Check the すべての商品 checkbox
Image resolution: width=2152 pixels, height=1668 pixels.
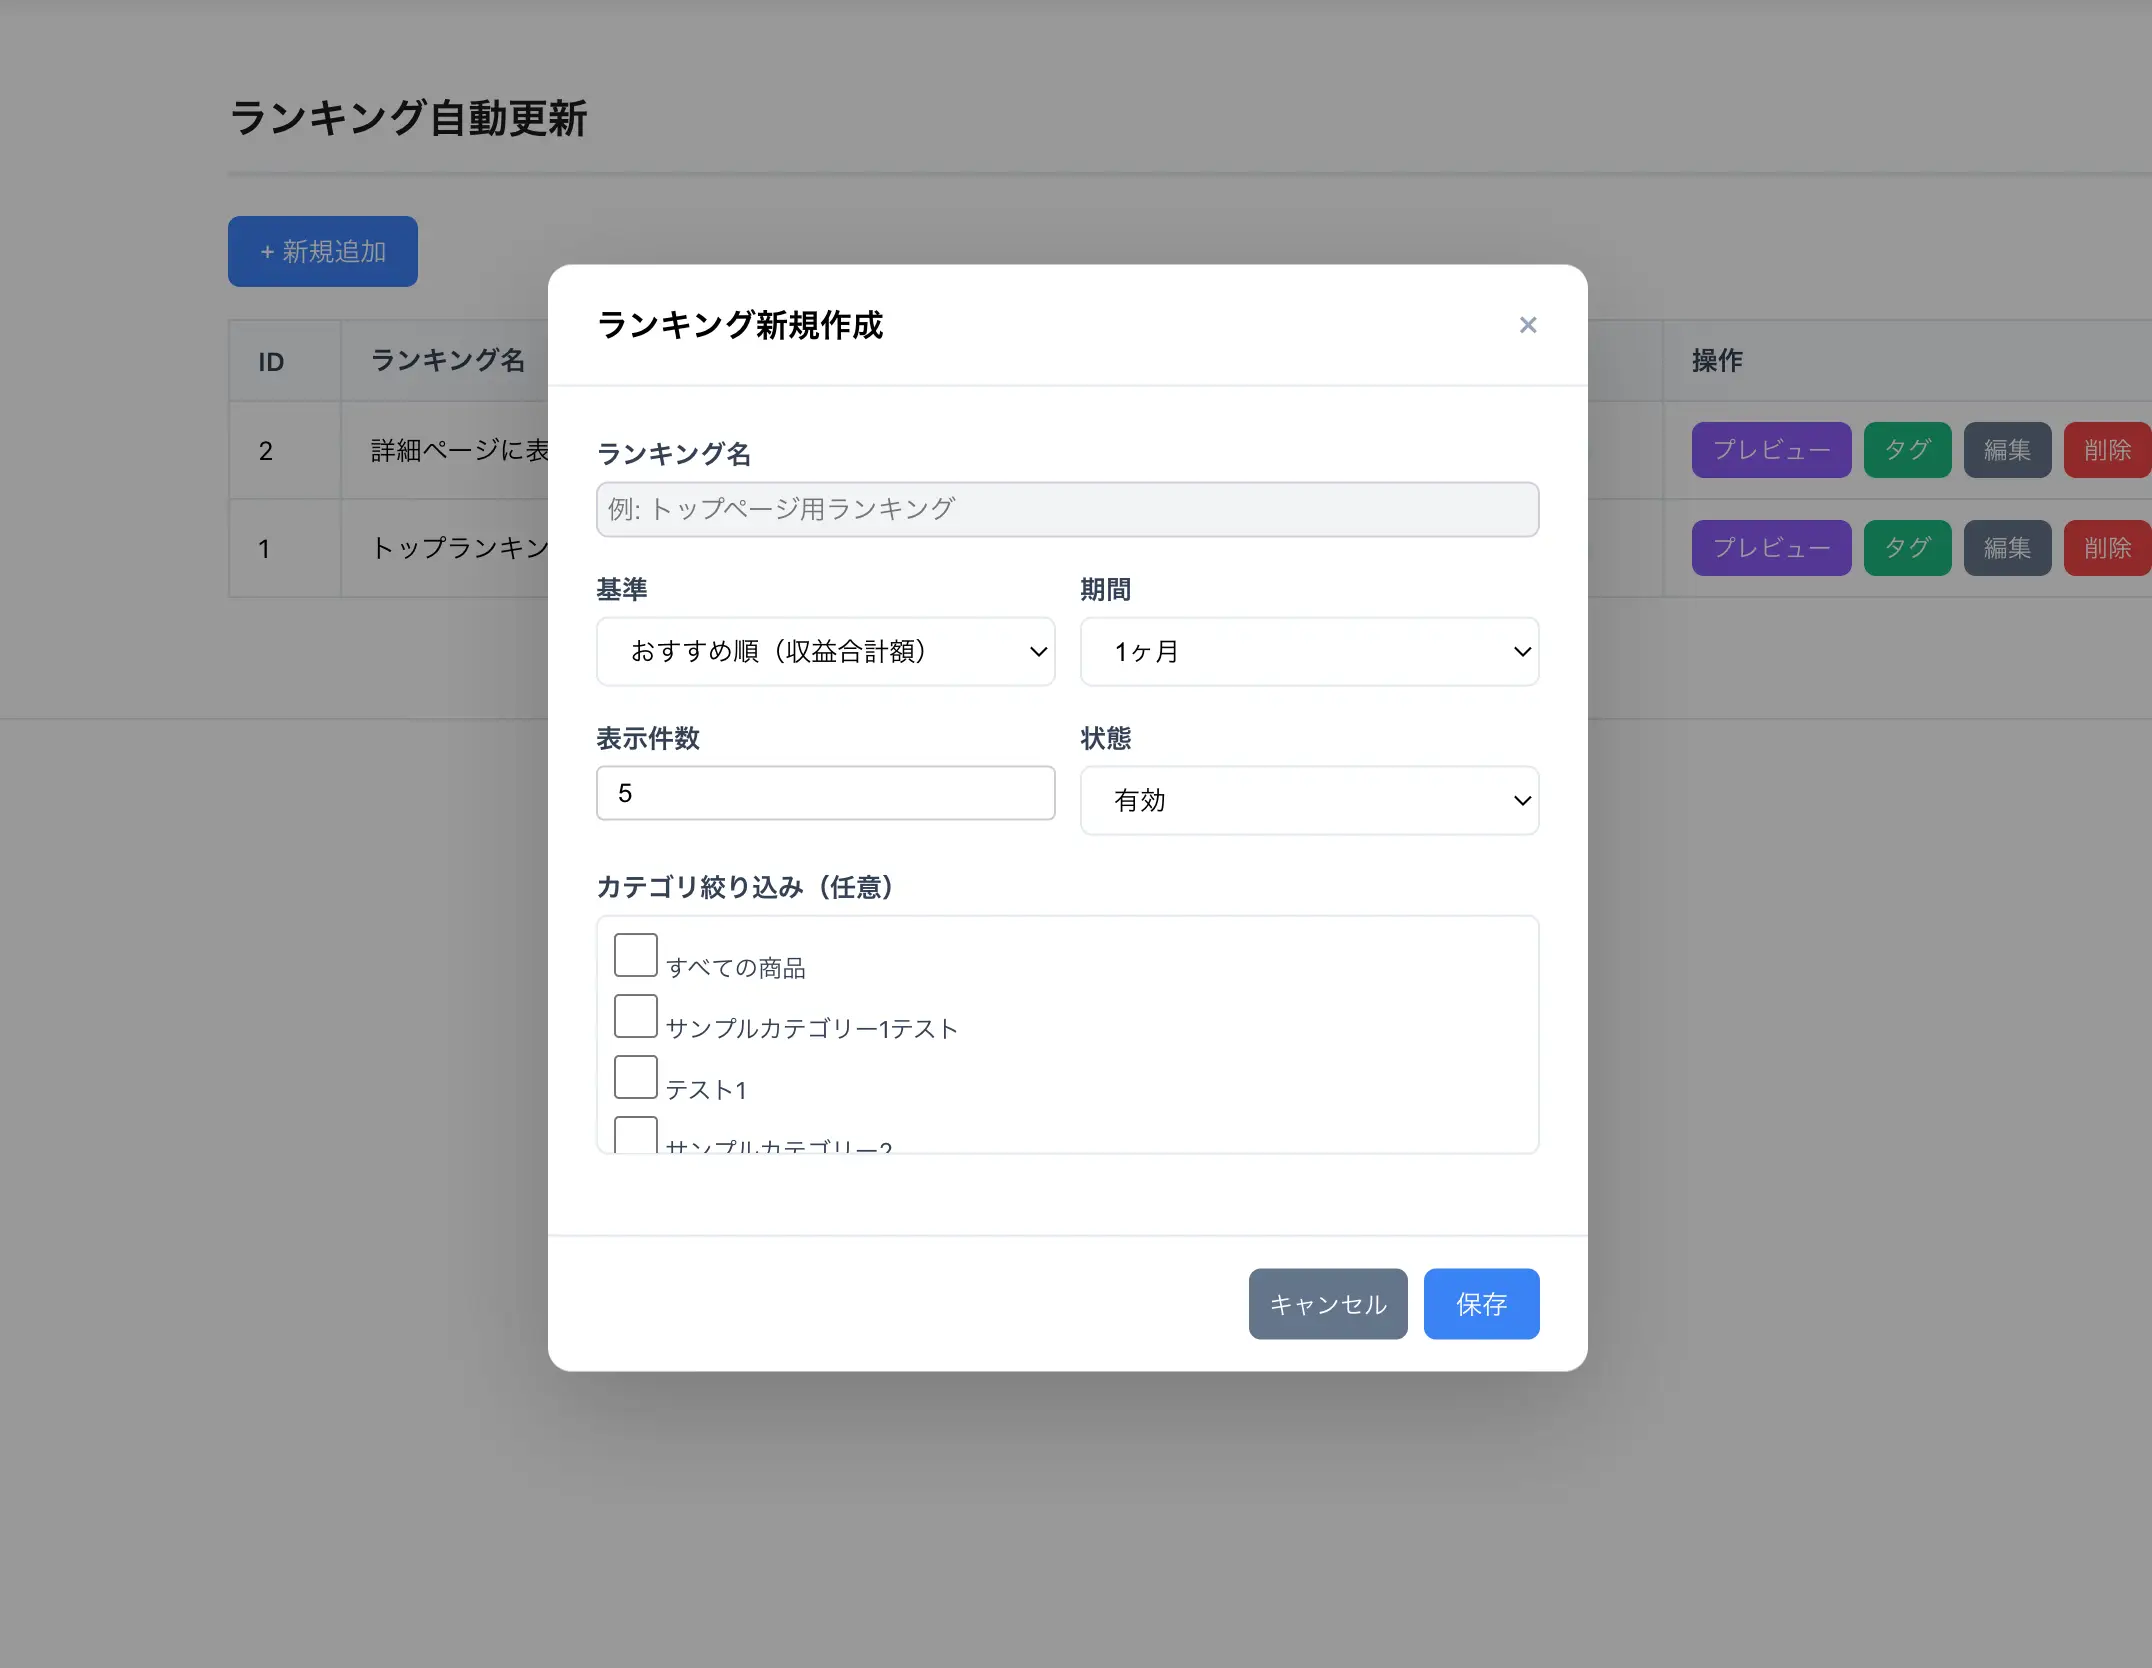pos(635,955)
